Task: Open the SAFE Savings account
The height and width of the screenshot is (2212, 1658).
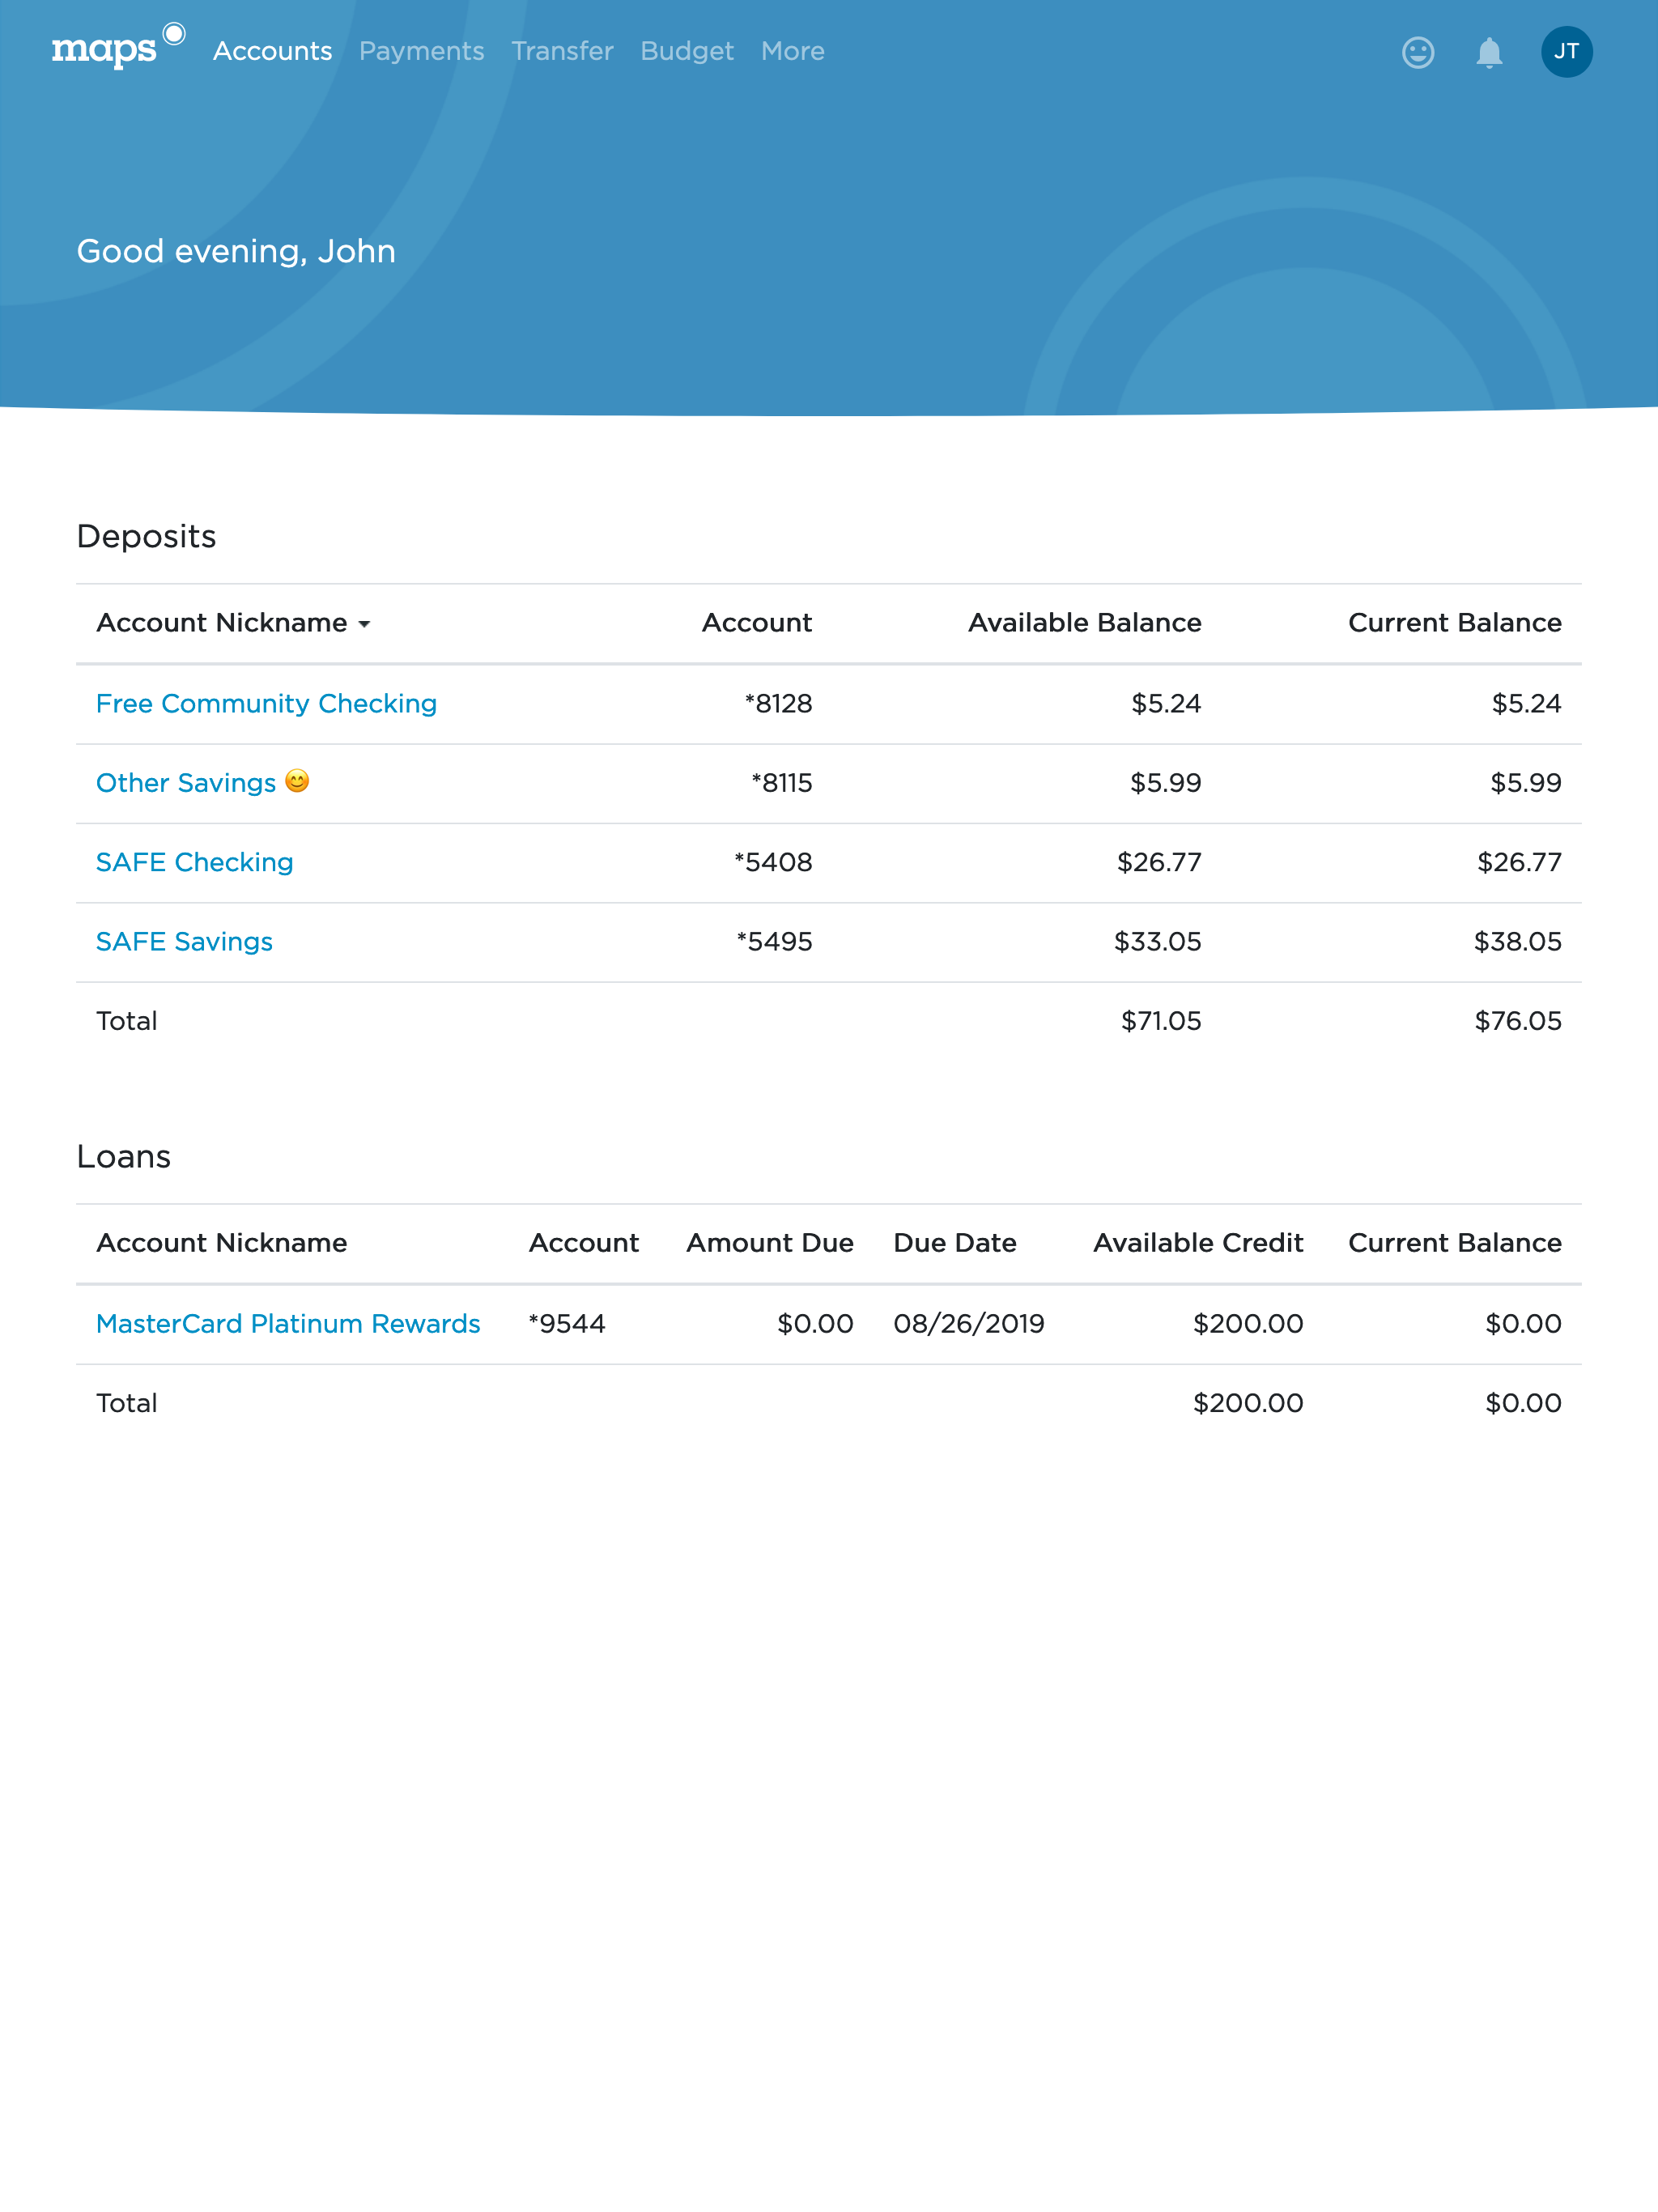Action: coord(184,941)
